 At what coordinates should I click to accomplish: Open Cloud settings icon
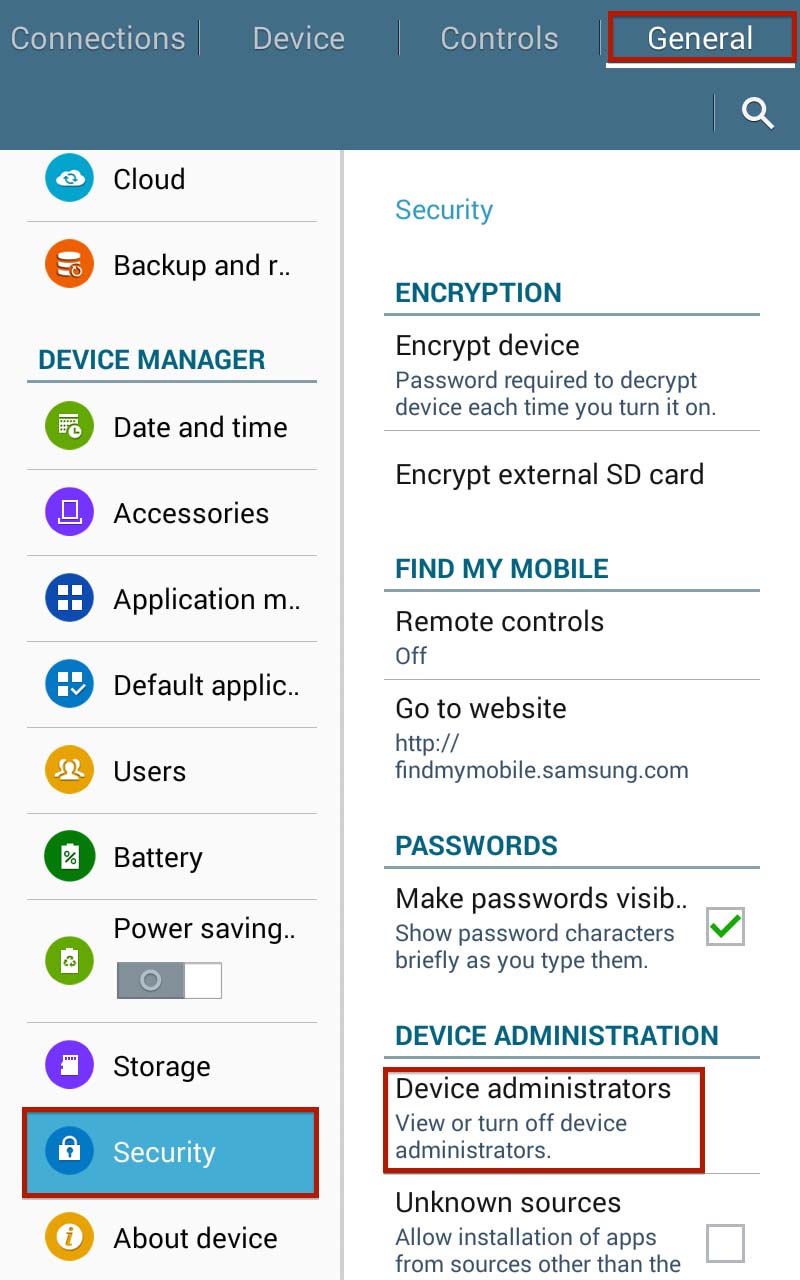pyautogui.click(x=69, y=178)
